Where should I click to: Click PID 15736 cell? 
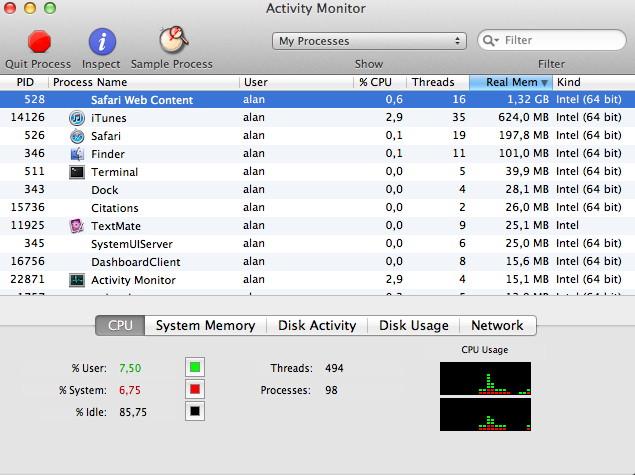28,207
